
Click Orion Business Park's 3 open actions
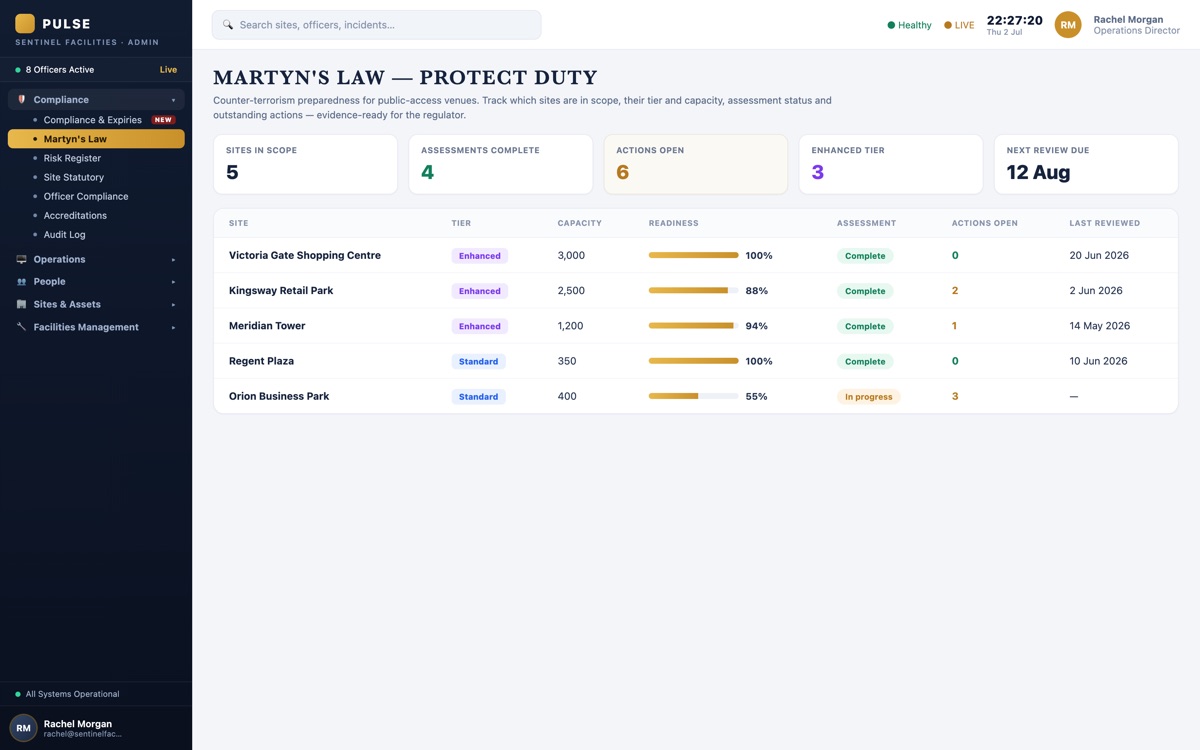955,397
